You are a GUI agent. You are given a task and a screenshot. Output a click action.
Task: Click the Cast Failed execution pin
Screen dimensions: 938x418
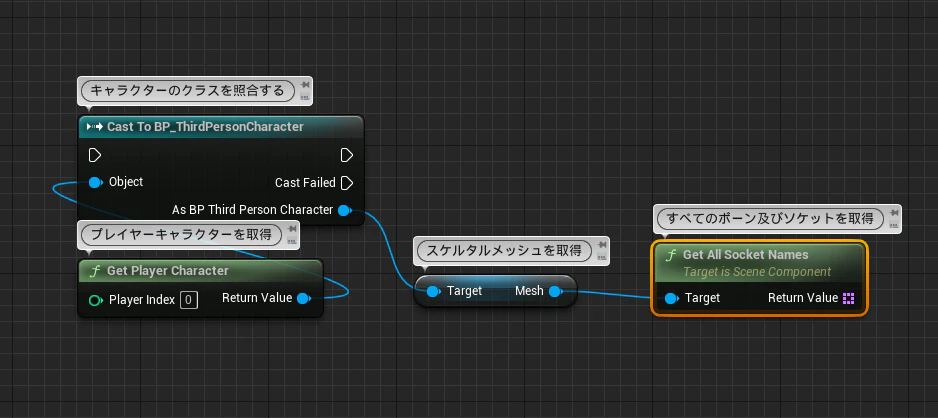coord(346,182)
